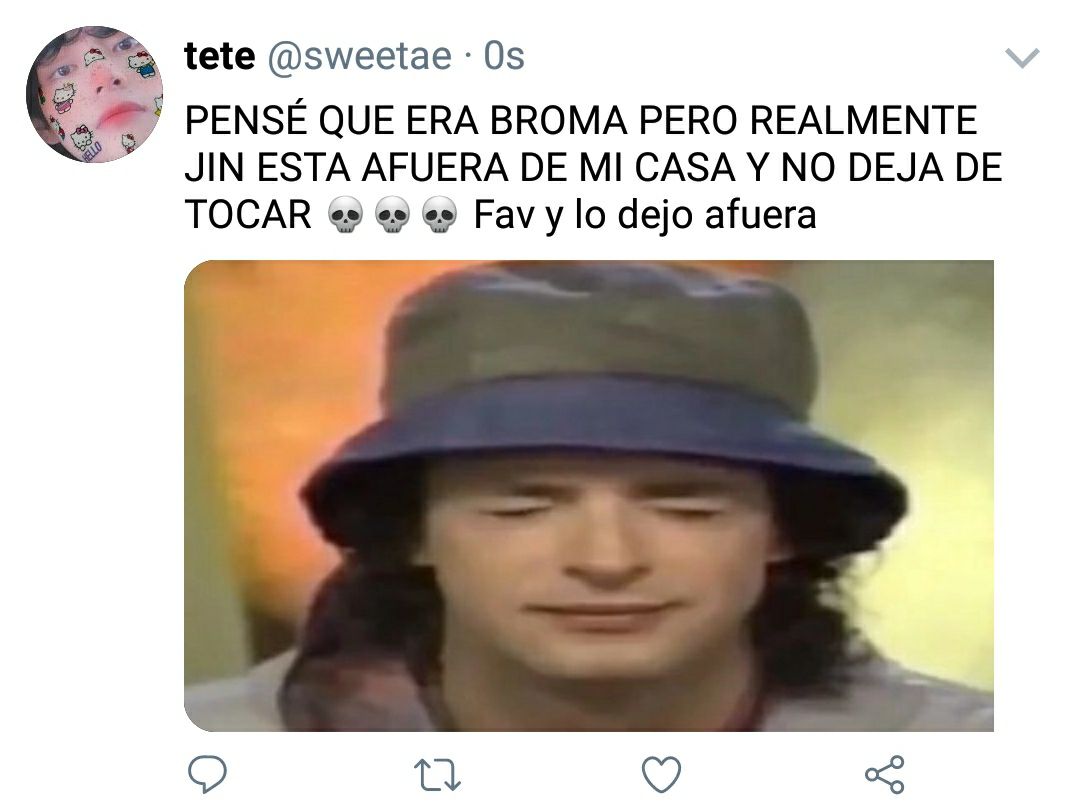Click the word TOCAR in the tweet

pyautogui.click(x=249, y=215)
